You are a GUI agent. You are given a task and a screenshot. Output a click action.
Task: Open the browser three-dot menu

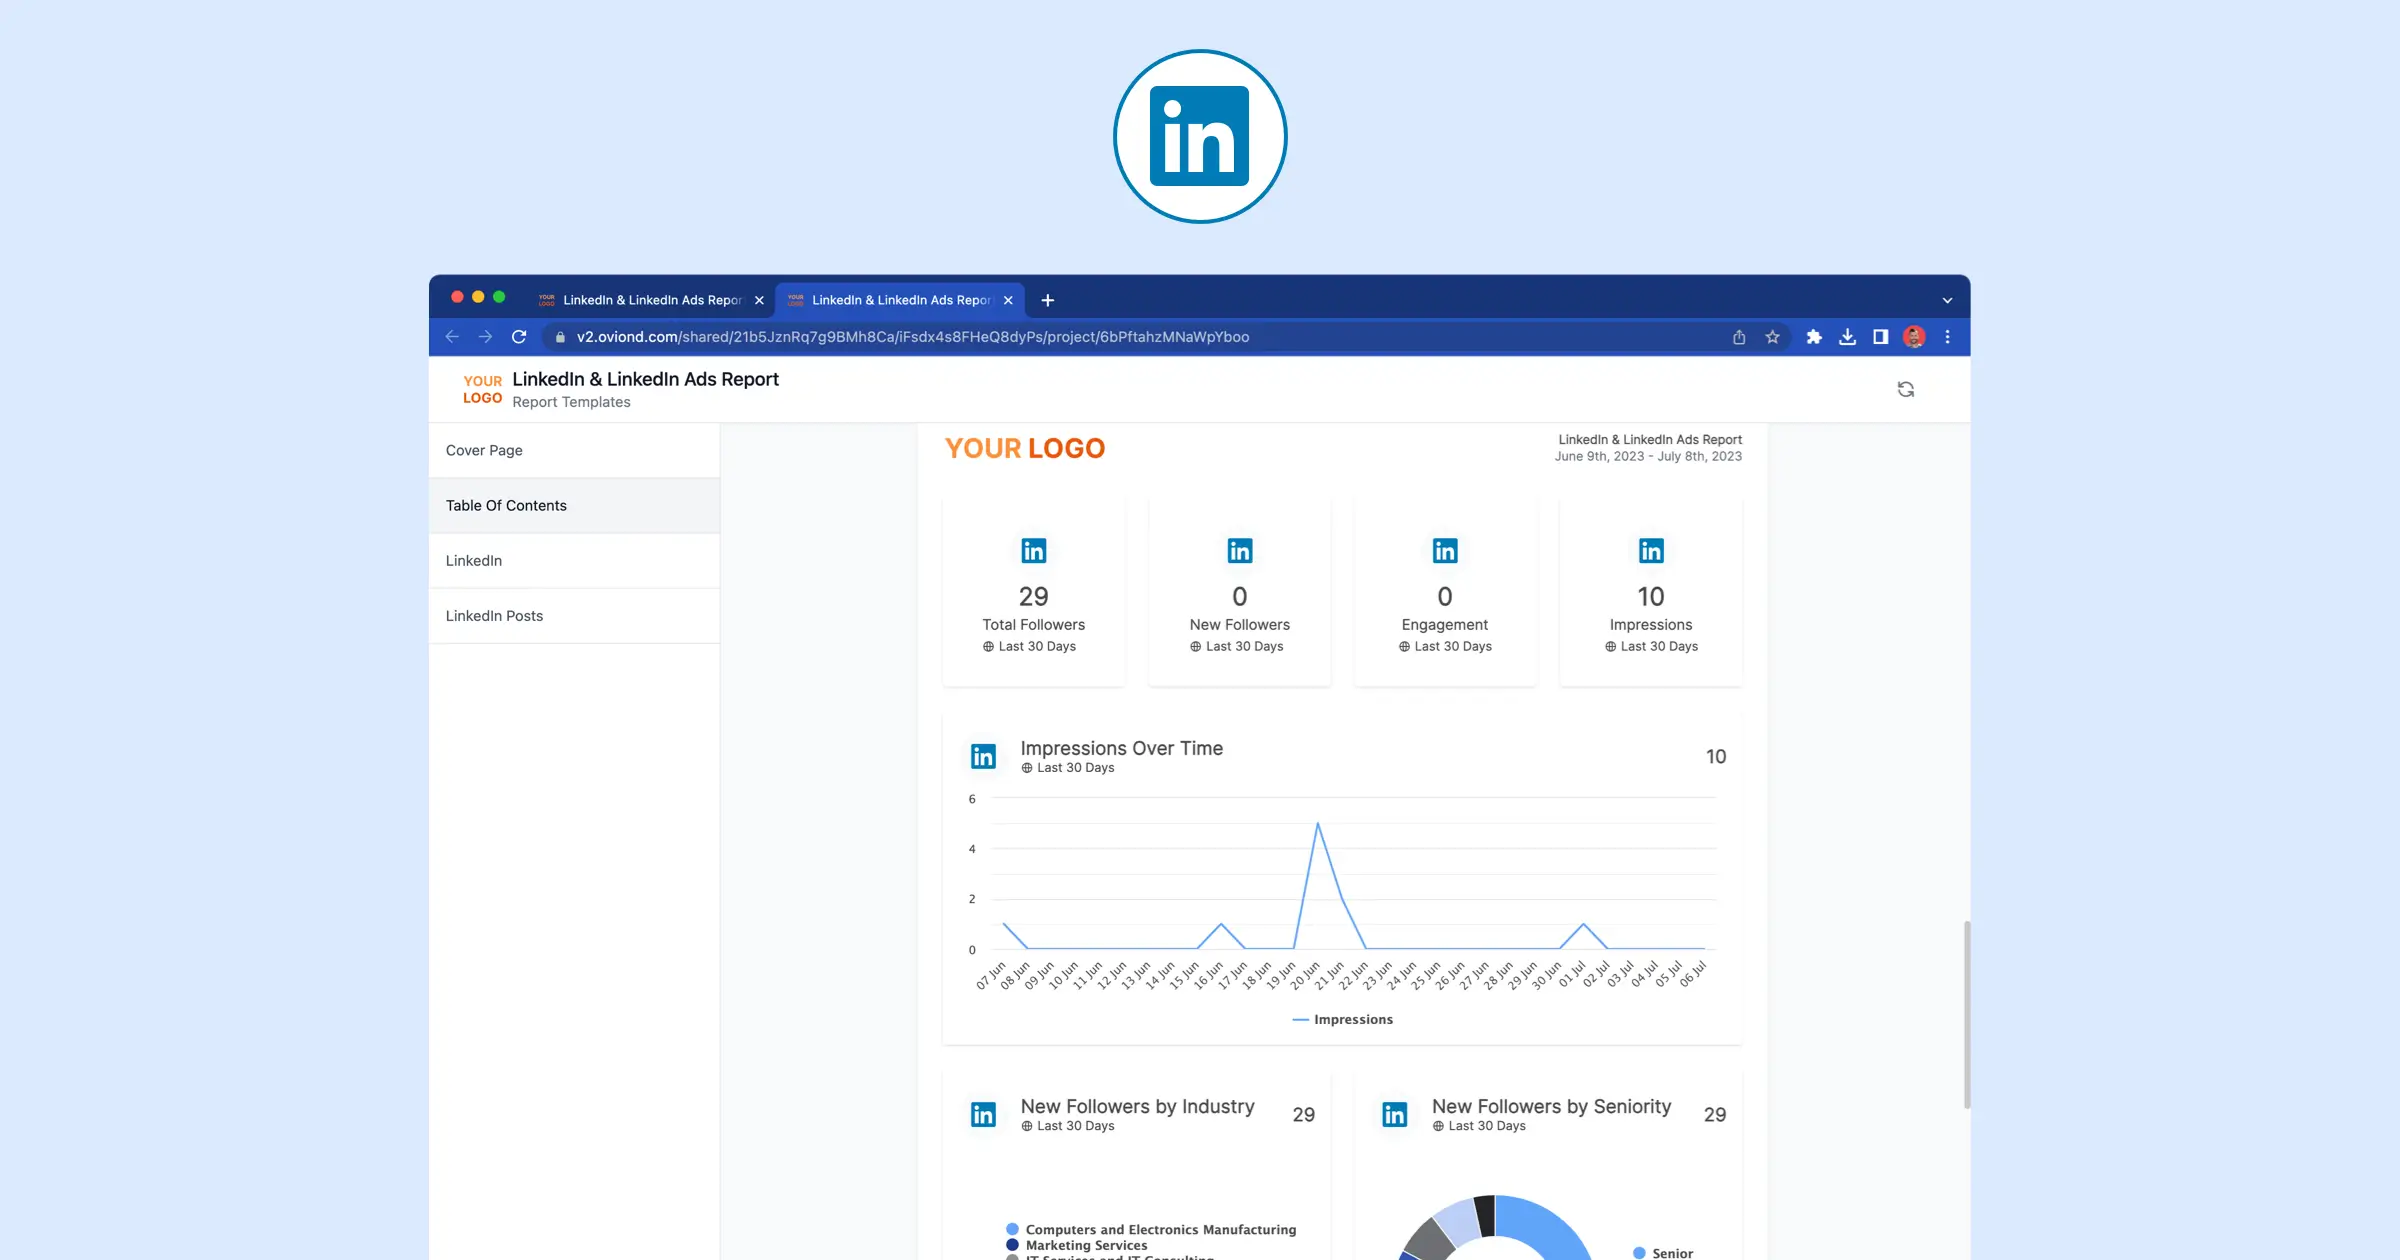1947,337
